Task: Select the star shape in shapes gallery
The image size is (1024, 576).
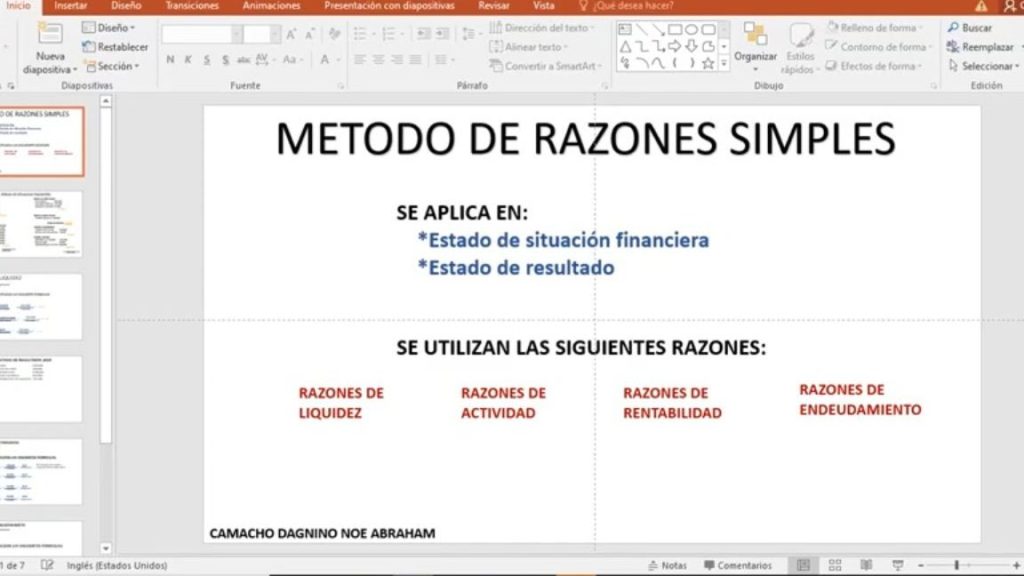Action: click(x=708, y=63)
